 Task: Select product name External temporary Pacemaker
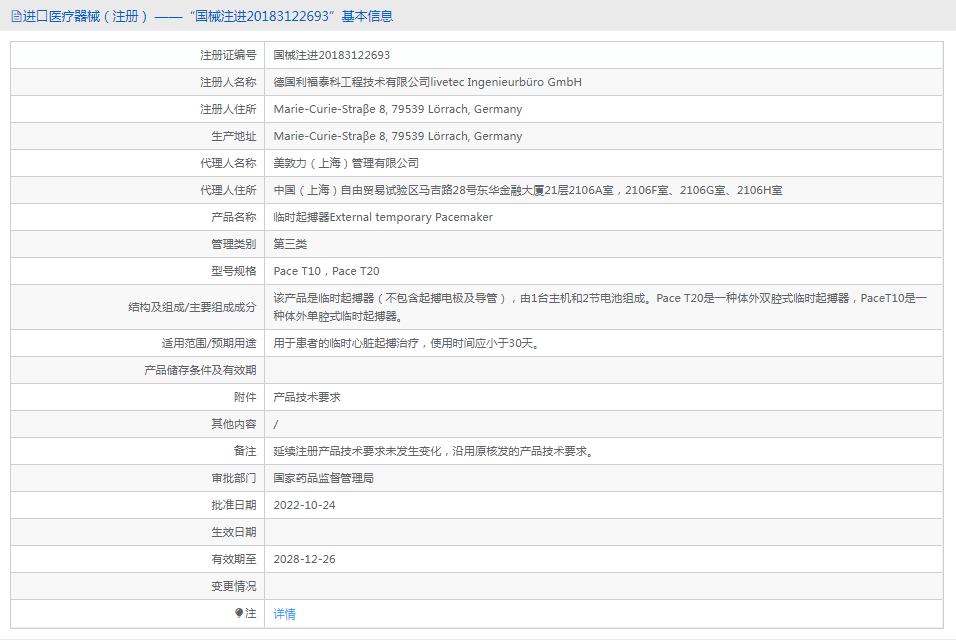point(383,217)
